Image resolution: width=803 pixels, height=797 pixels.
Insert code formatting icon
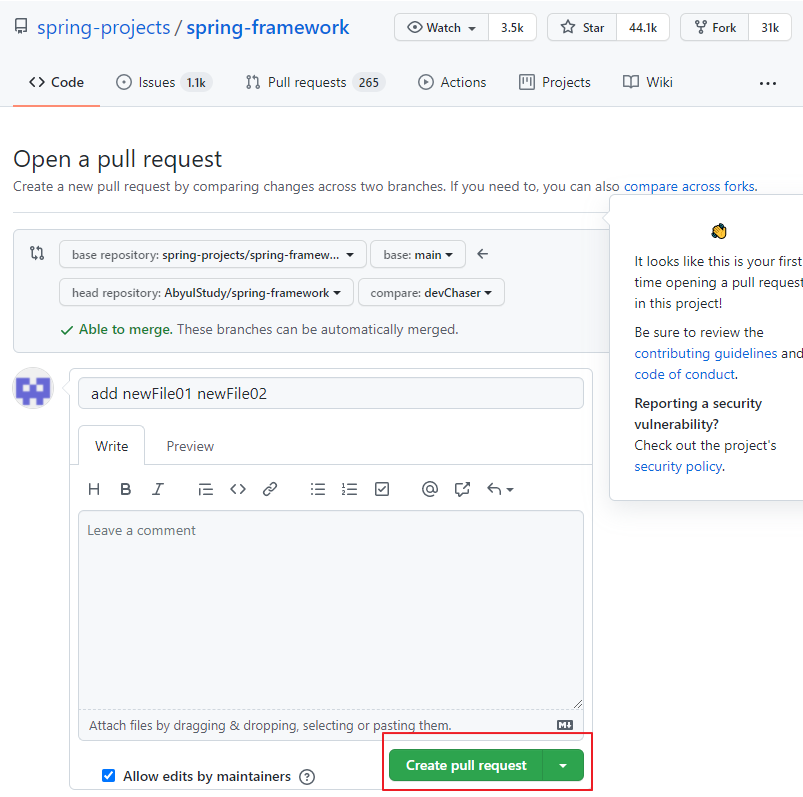(x=238, y=489)
